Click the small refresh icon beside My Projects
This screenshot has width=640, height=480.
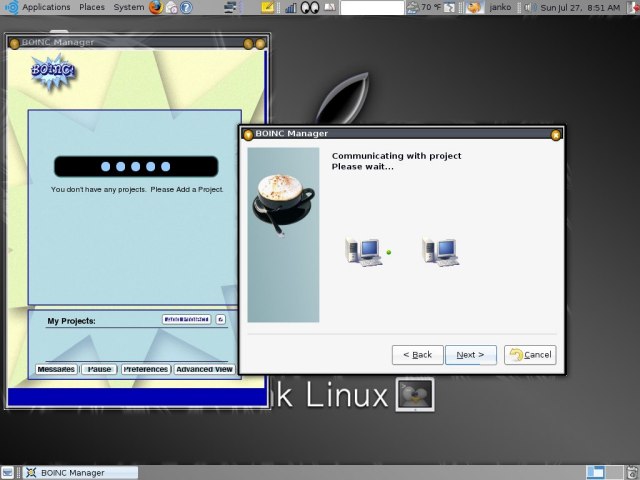(220, 320)
